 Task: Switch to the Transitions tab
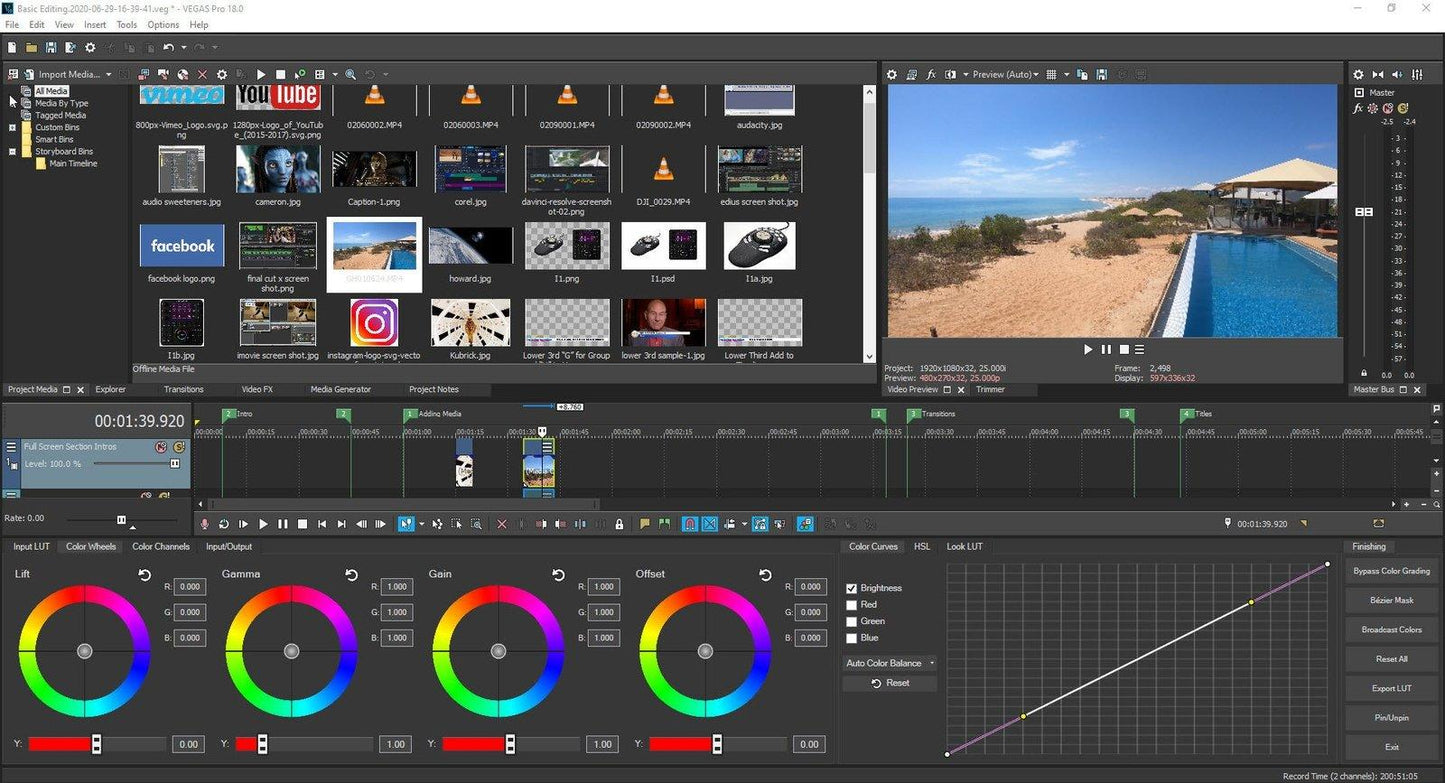(x=183, y=389)
